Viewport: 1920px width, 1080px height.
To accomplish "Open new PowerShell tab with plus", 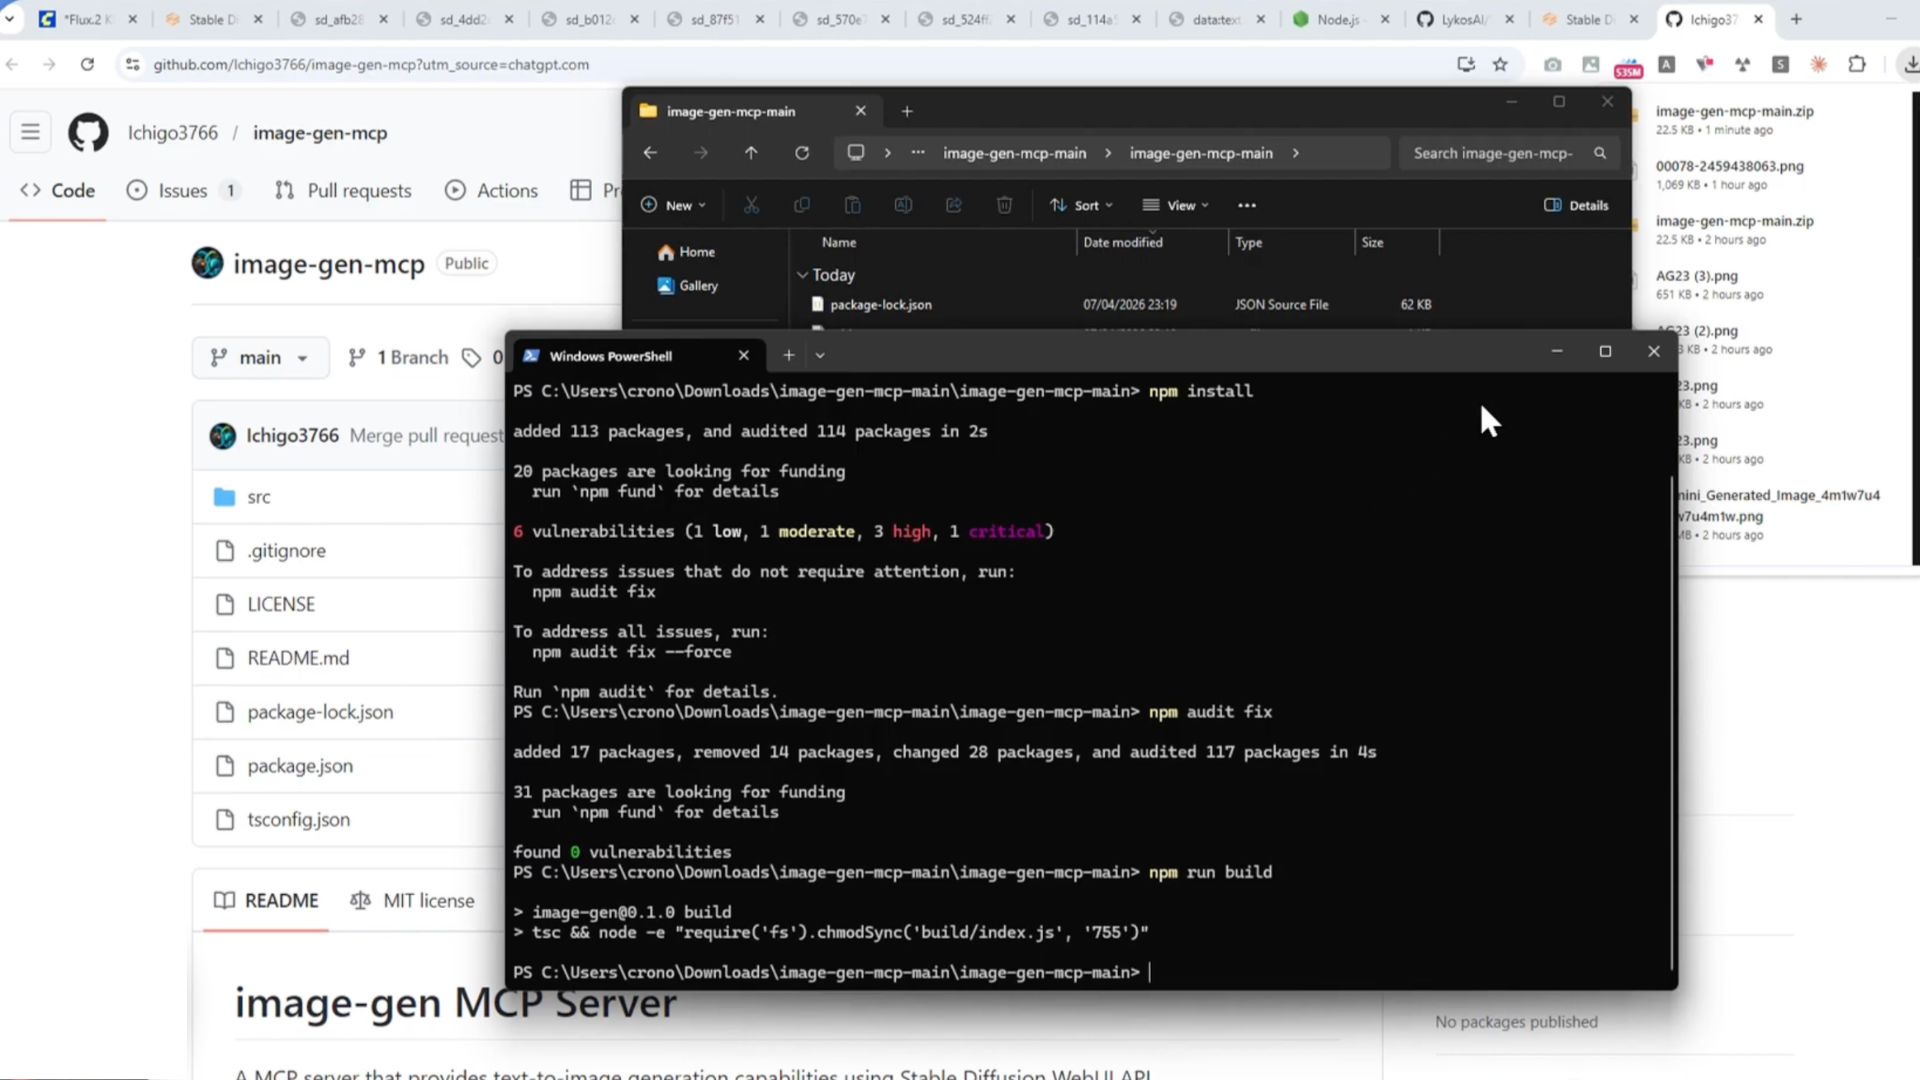I will [788, 355].
